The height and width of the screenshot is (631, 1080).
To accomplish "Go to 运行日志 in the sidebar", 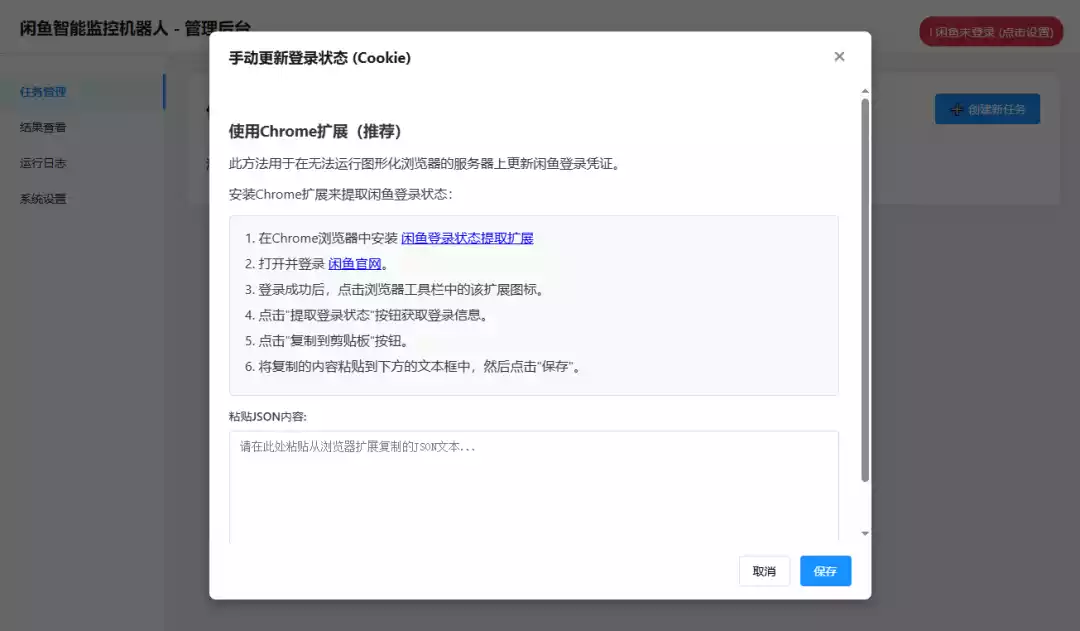I will point(43,163).
